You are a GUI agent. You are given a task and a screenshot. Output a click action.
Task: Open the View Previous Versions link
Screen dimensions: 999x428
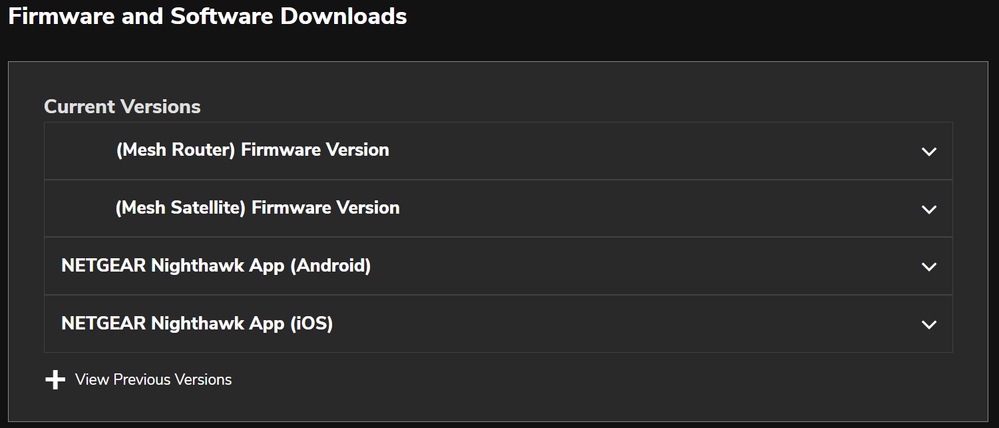tap(153, 380)
